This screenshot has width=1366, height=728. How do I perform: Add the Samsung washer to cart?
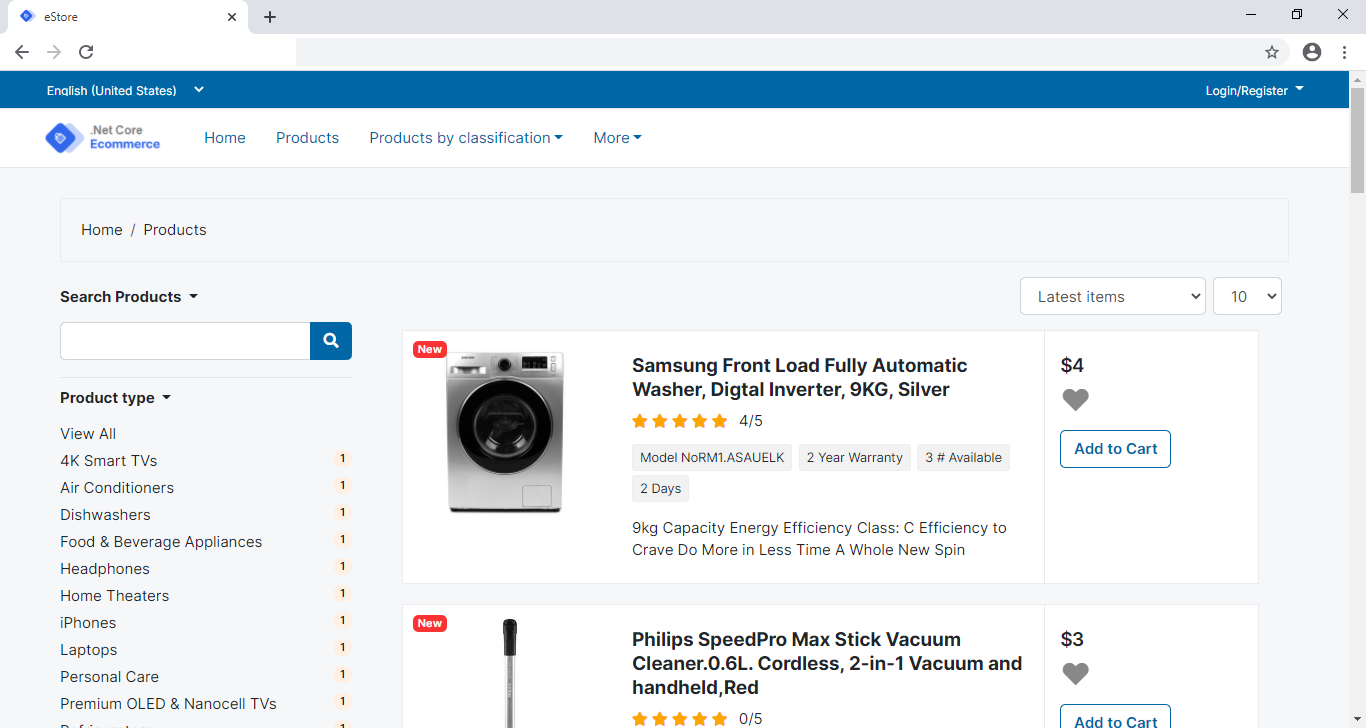coord(1115,449)
